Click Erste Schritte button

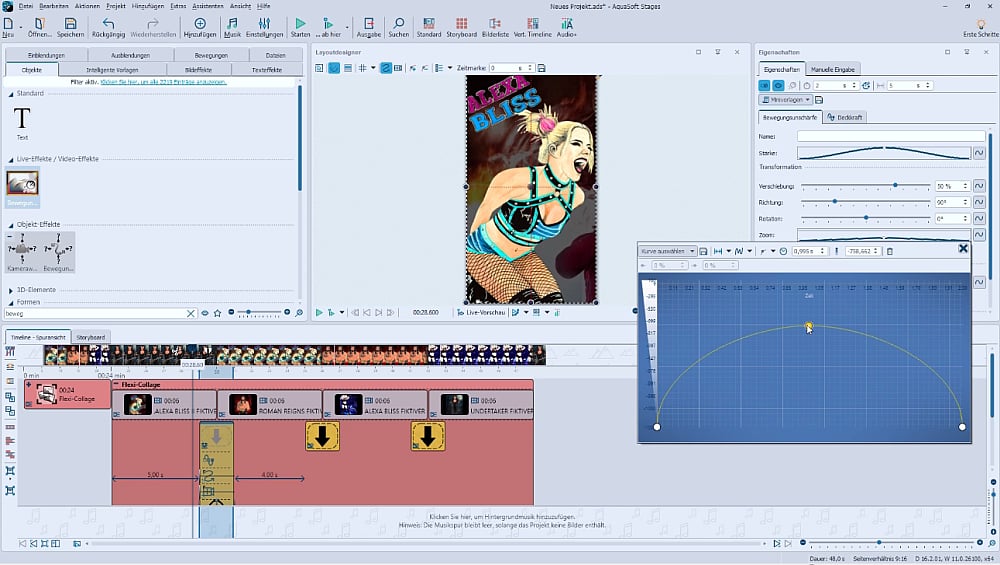point(980,26)
